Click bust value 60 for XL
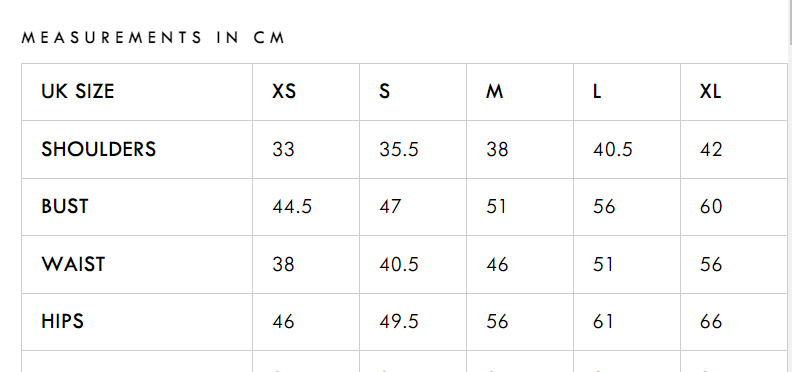This screenshot has height=372, width=792. [x=711, y=206]
